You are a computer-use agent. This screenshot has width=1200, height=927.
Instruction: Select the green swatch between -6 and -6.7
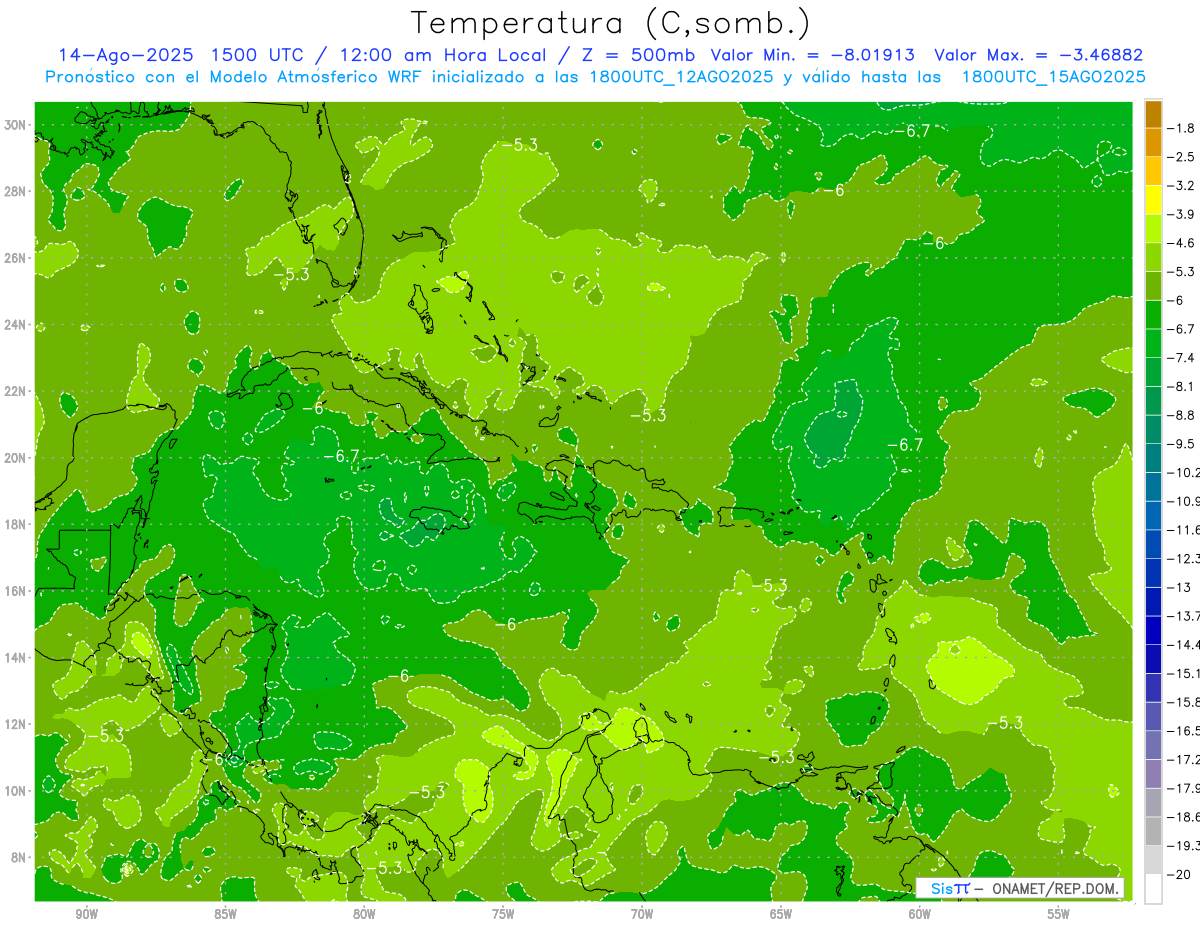[1153, 314]
